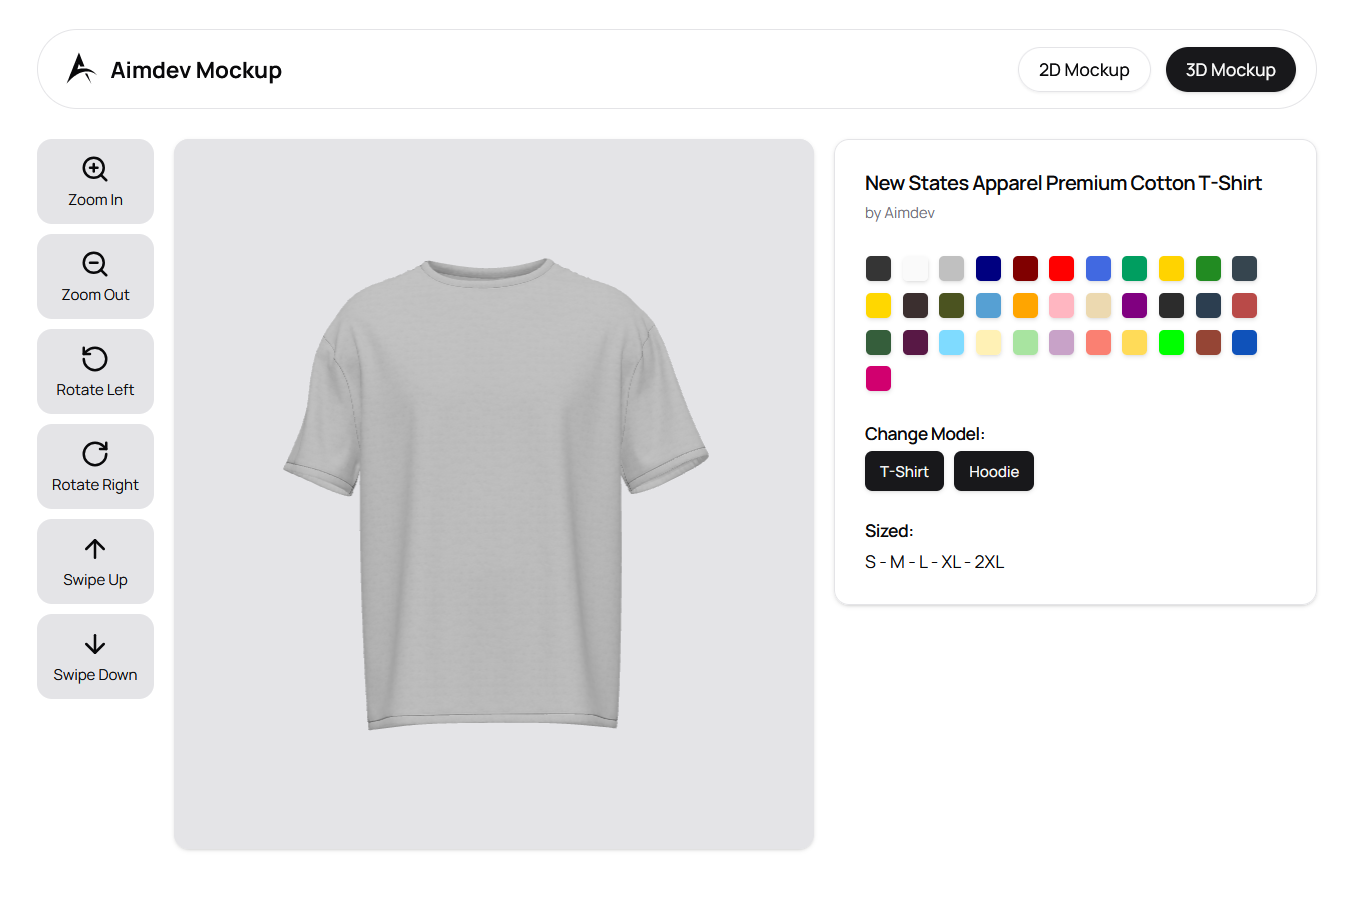The width and height of the screenshot is (1352, 901).
Task: Select the white color swatch
Action: pos(915,268)
